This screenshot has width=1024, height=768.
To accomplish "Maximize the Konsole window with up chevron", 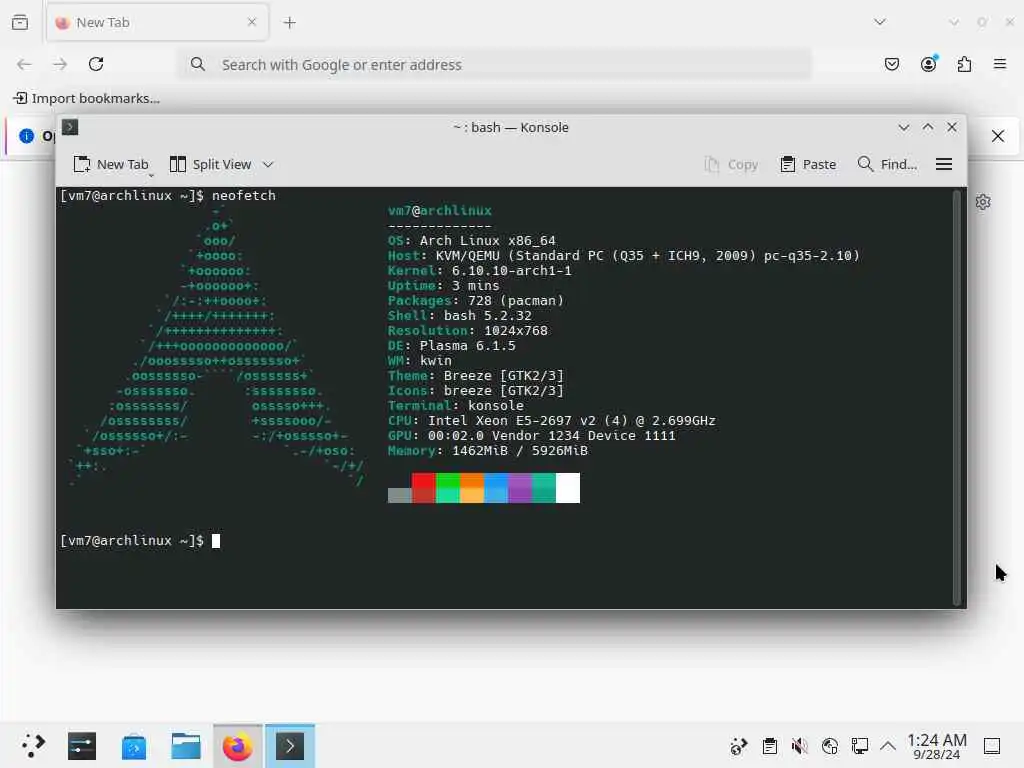I will 928,127.
